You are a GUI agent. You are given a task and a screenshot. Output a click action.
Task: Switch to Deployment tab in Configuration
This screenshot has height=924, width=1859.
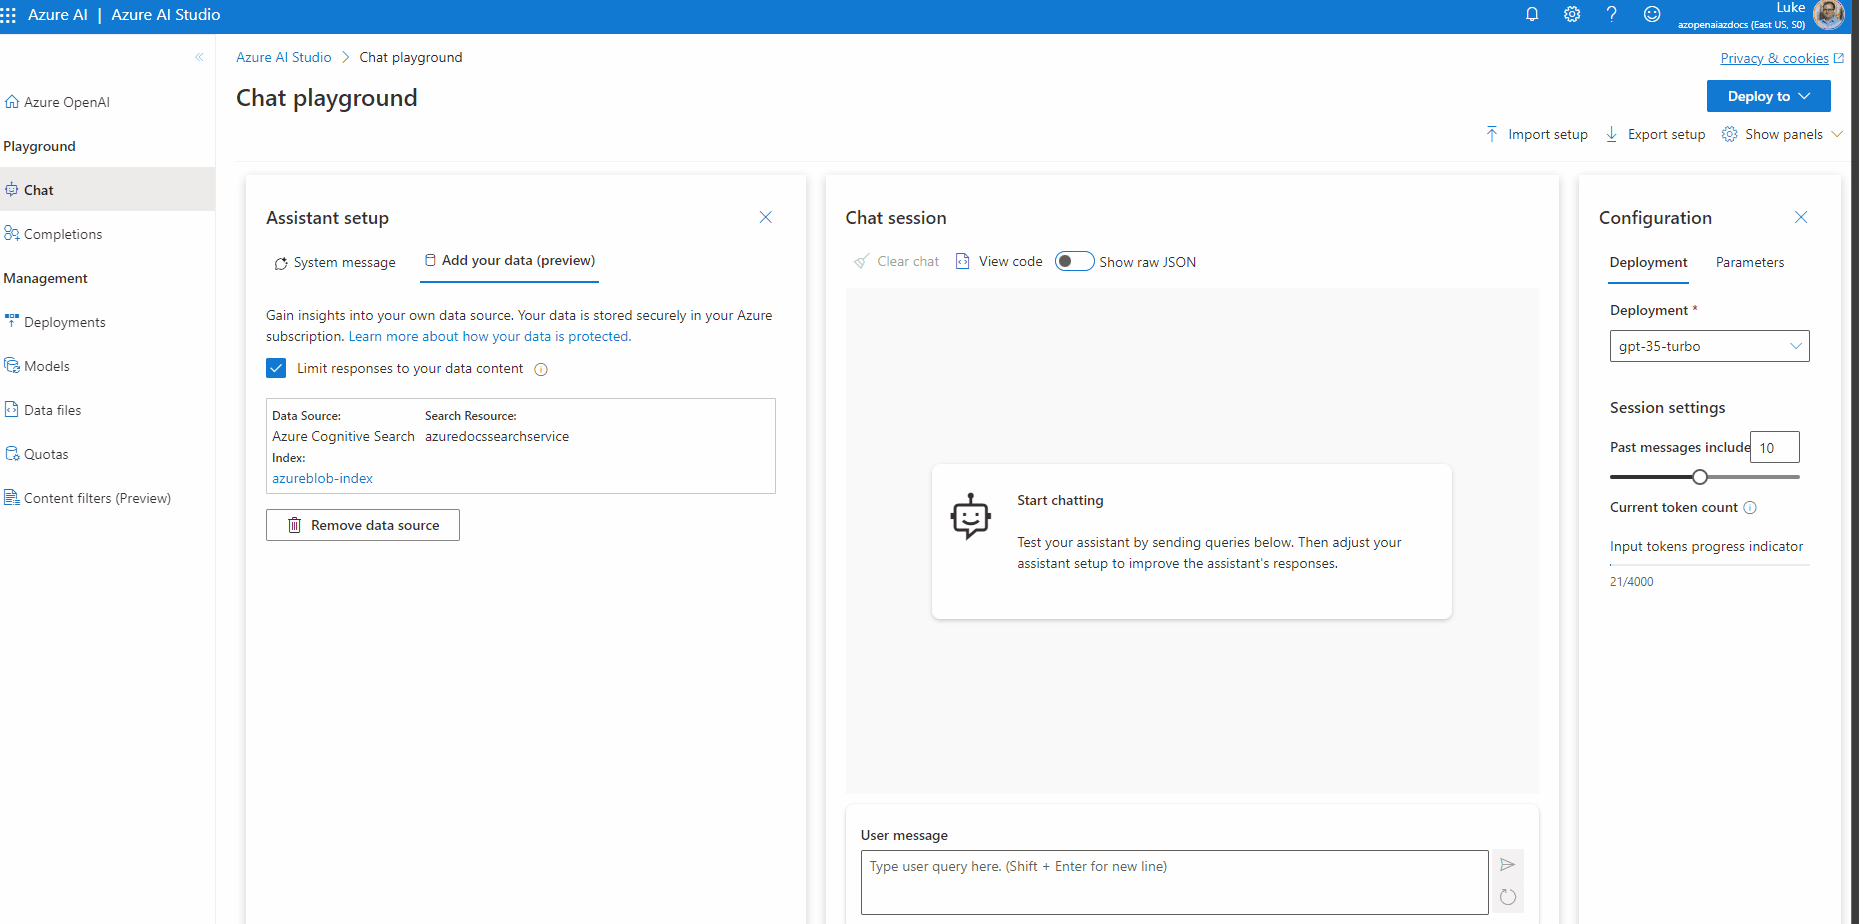(x=1648, y=262)
